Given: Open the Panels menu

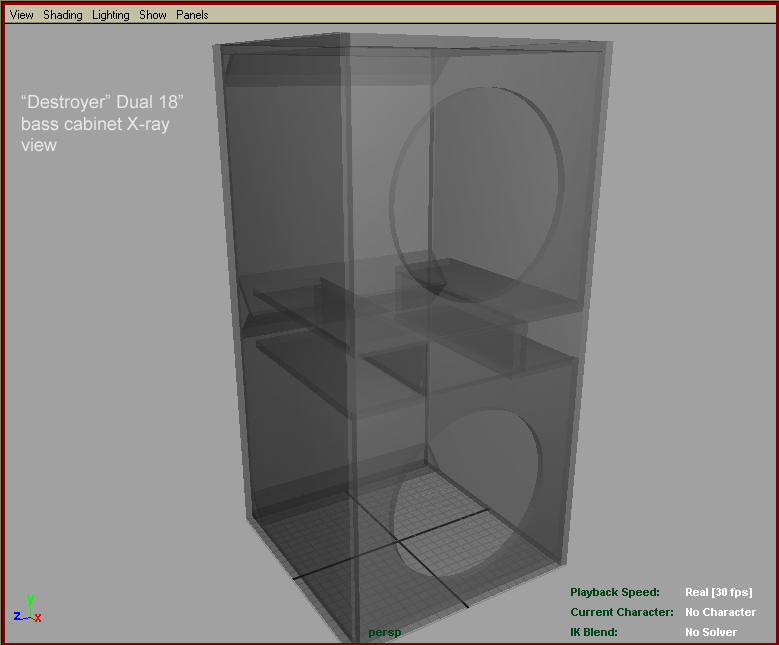Looking at the screenshot, I should [x=192, y=15].
